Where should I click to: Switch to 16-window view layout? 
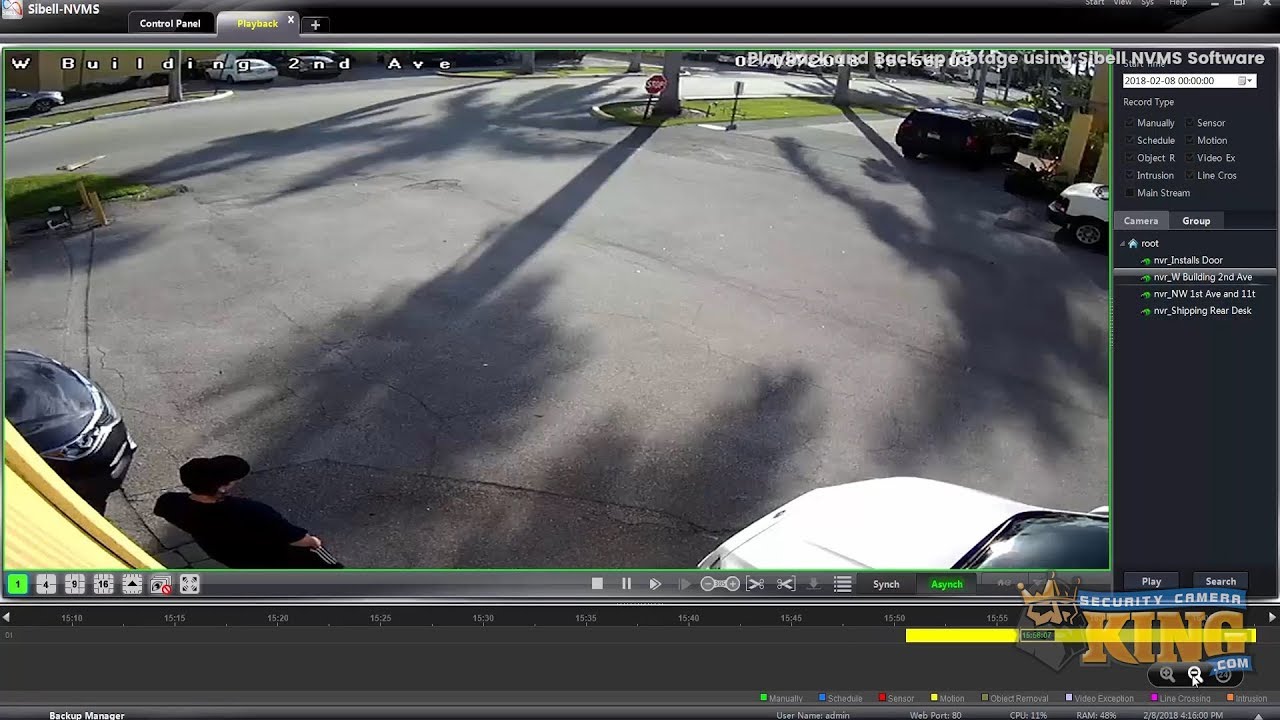coord(103,585)
